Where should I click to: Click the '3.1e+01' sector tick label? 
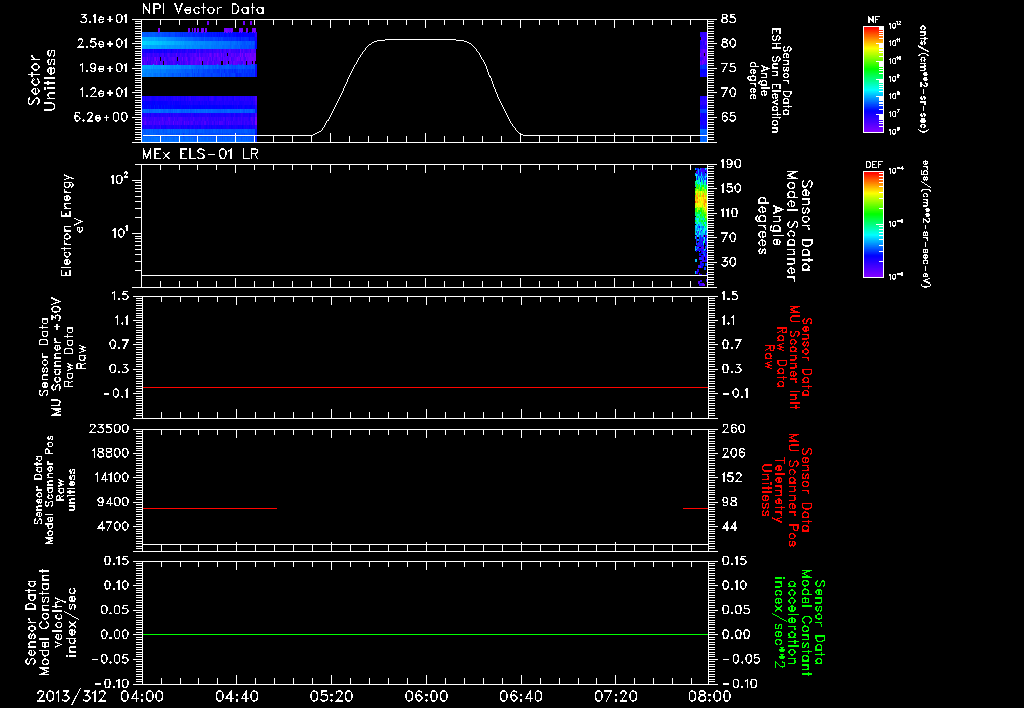(x=103, y=19)
